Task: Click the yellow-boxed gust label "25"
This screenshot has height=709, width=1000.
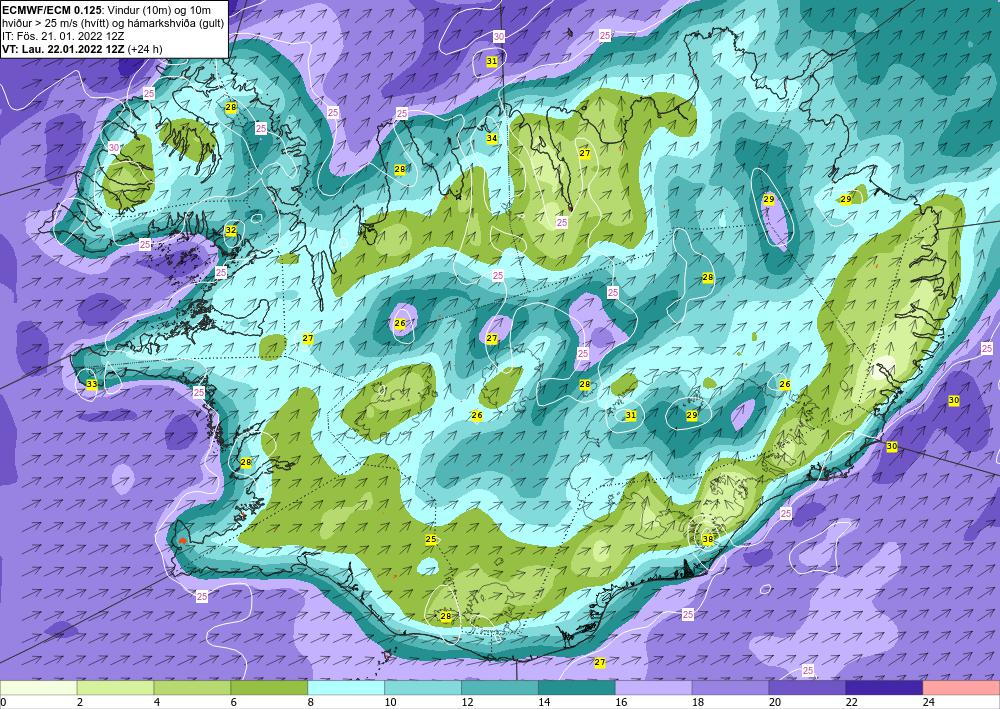Action: 431,539
